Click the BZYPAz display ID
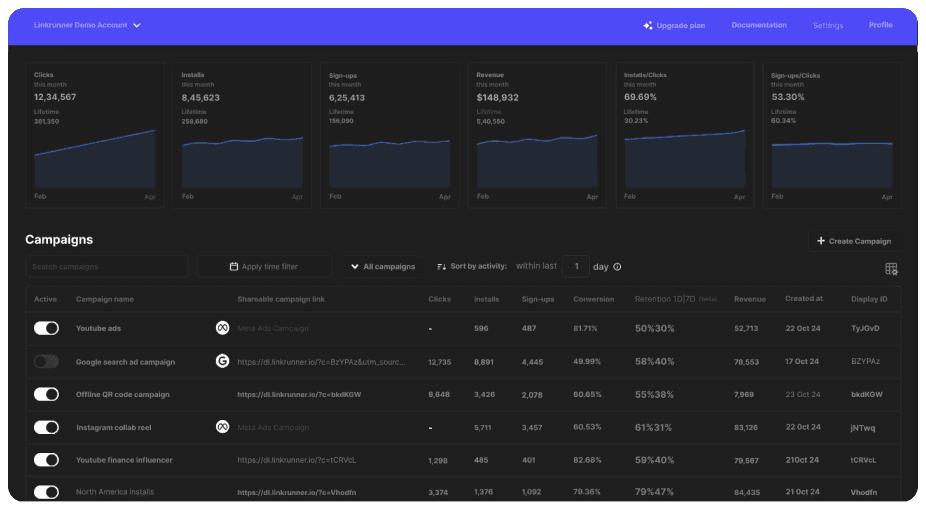Image resolution: width=926 pixels, height=510 pixels. pyautogui.click(x=865, y=361)
